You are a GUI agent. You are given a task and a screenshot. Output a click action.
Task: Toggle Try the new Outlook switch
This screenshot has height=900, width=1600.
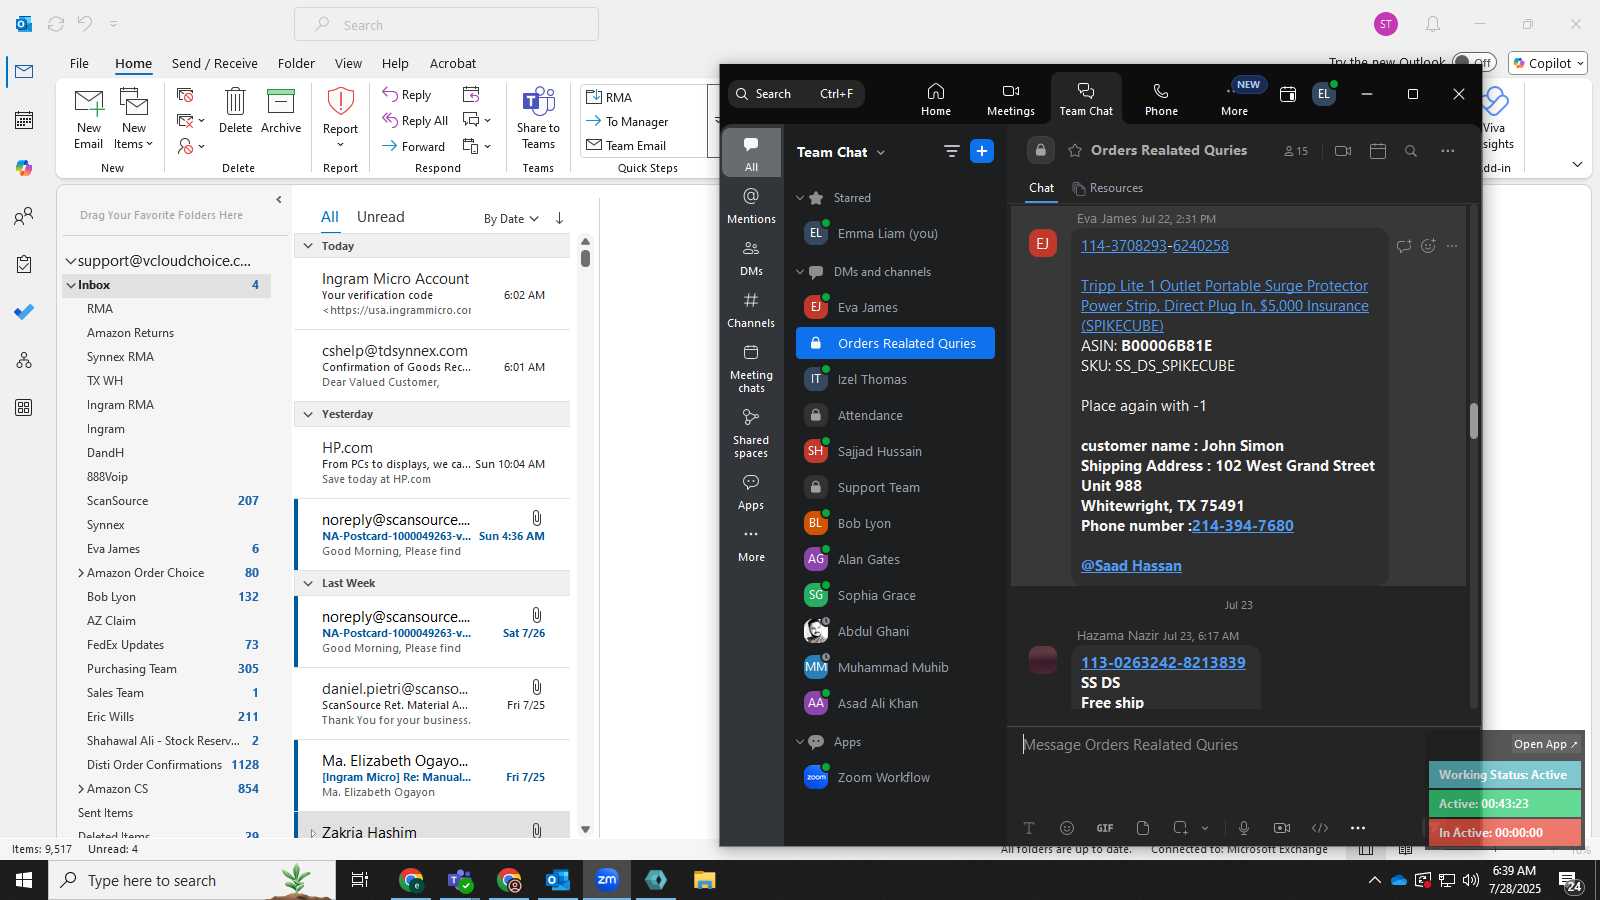tap(1474, 62)
